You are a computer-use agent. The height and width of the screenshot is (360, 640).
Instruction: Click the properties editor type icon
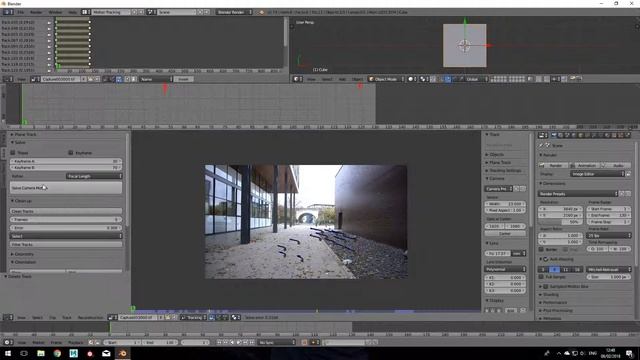tap(542, 135)
